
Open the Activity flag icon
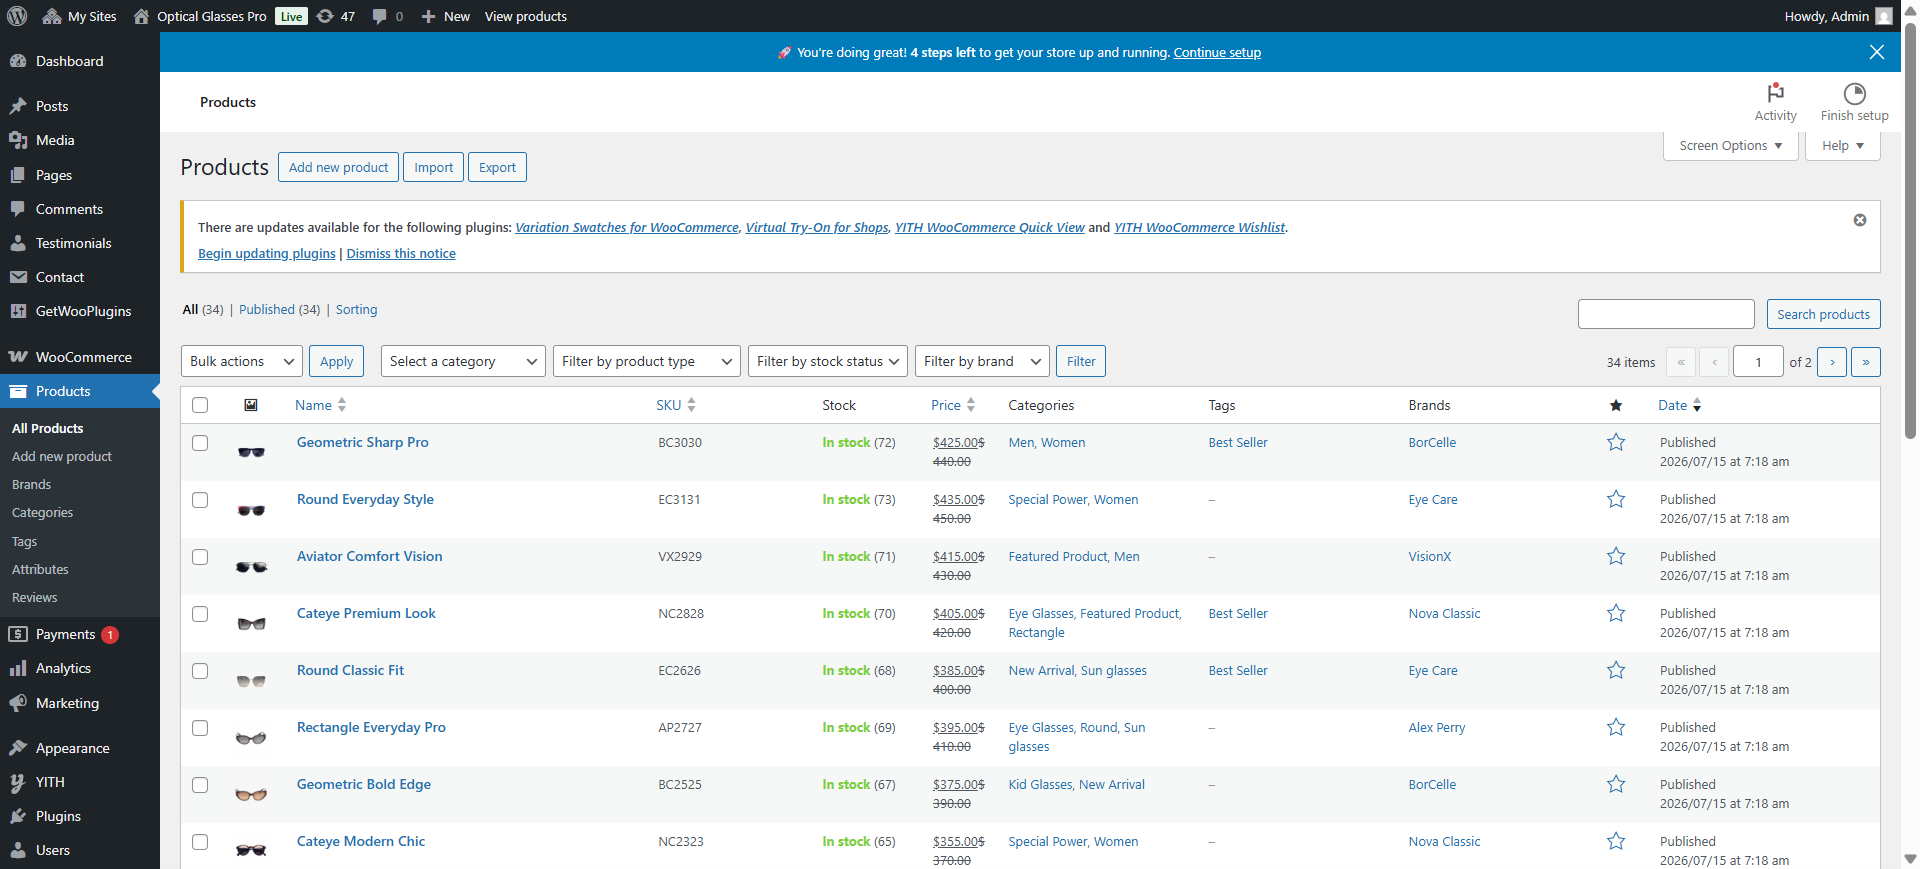(1775, 102)
